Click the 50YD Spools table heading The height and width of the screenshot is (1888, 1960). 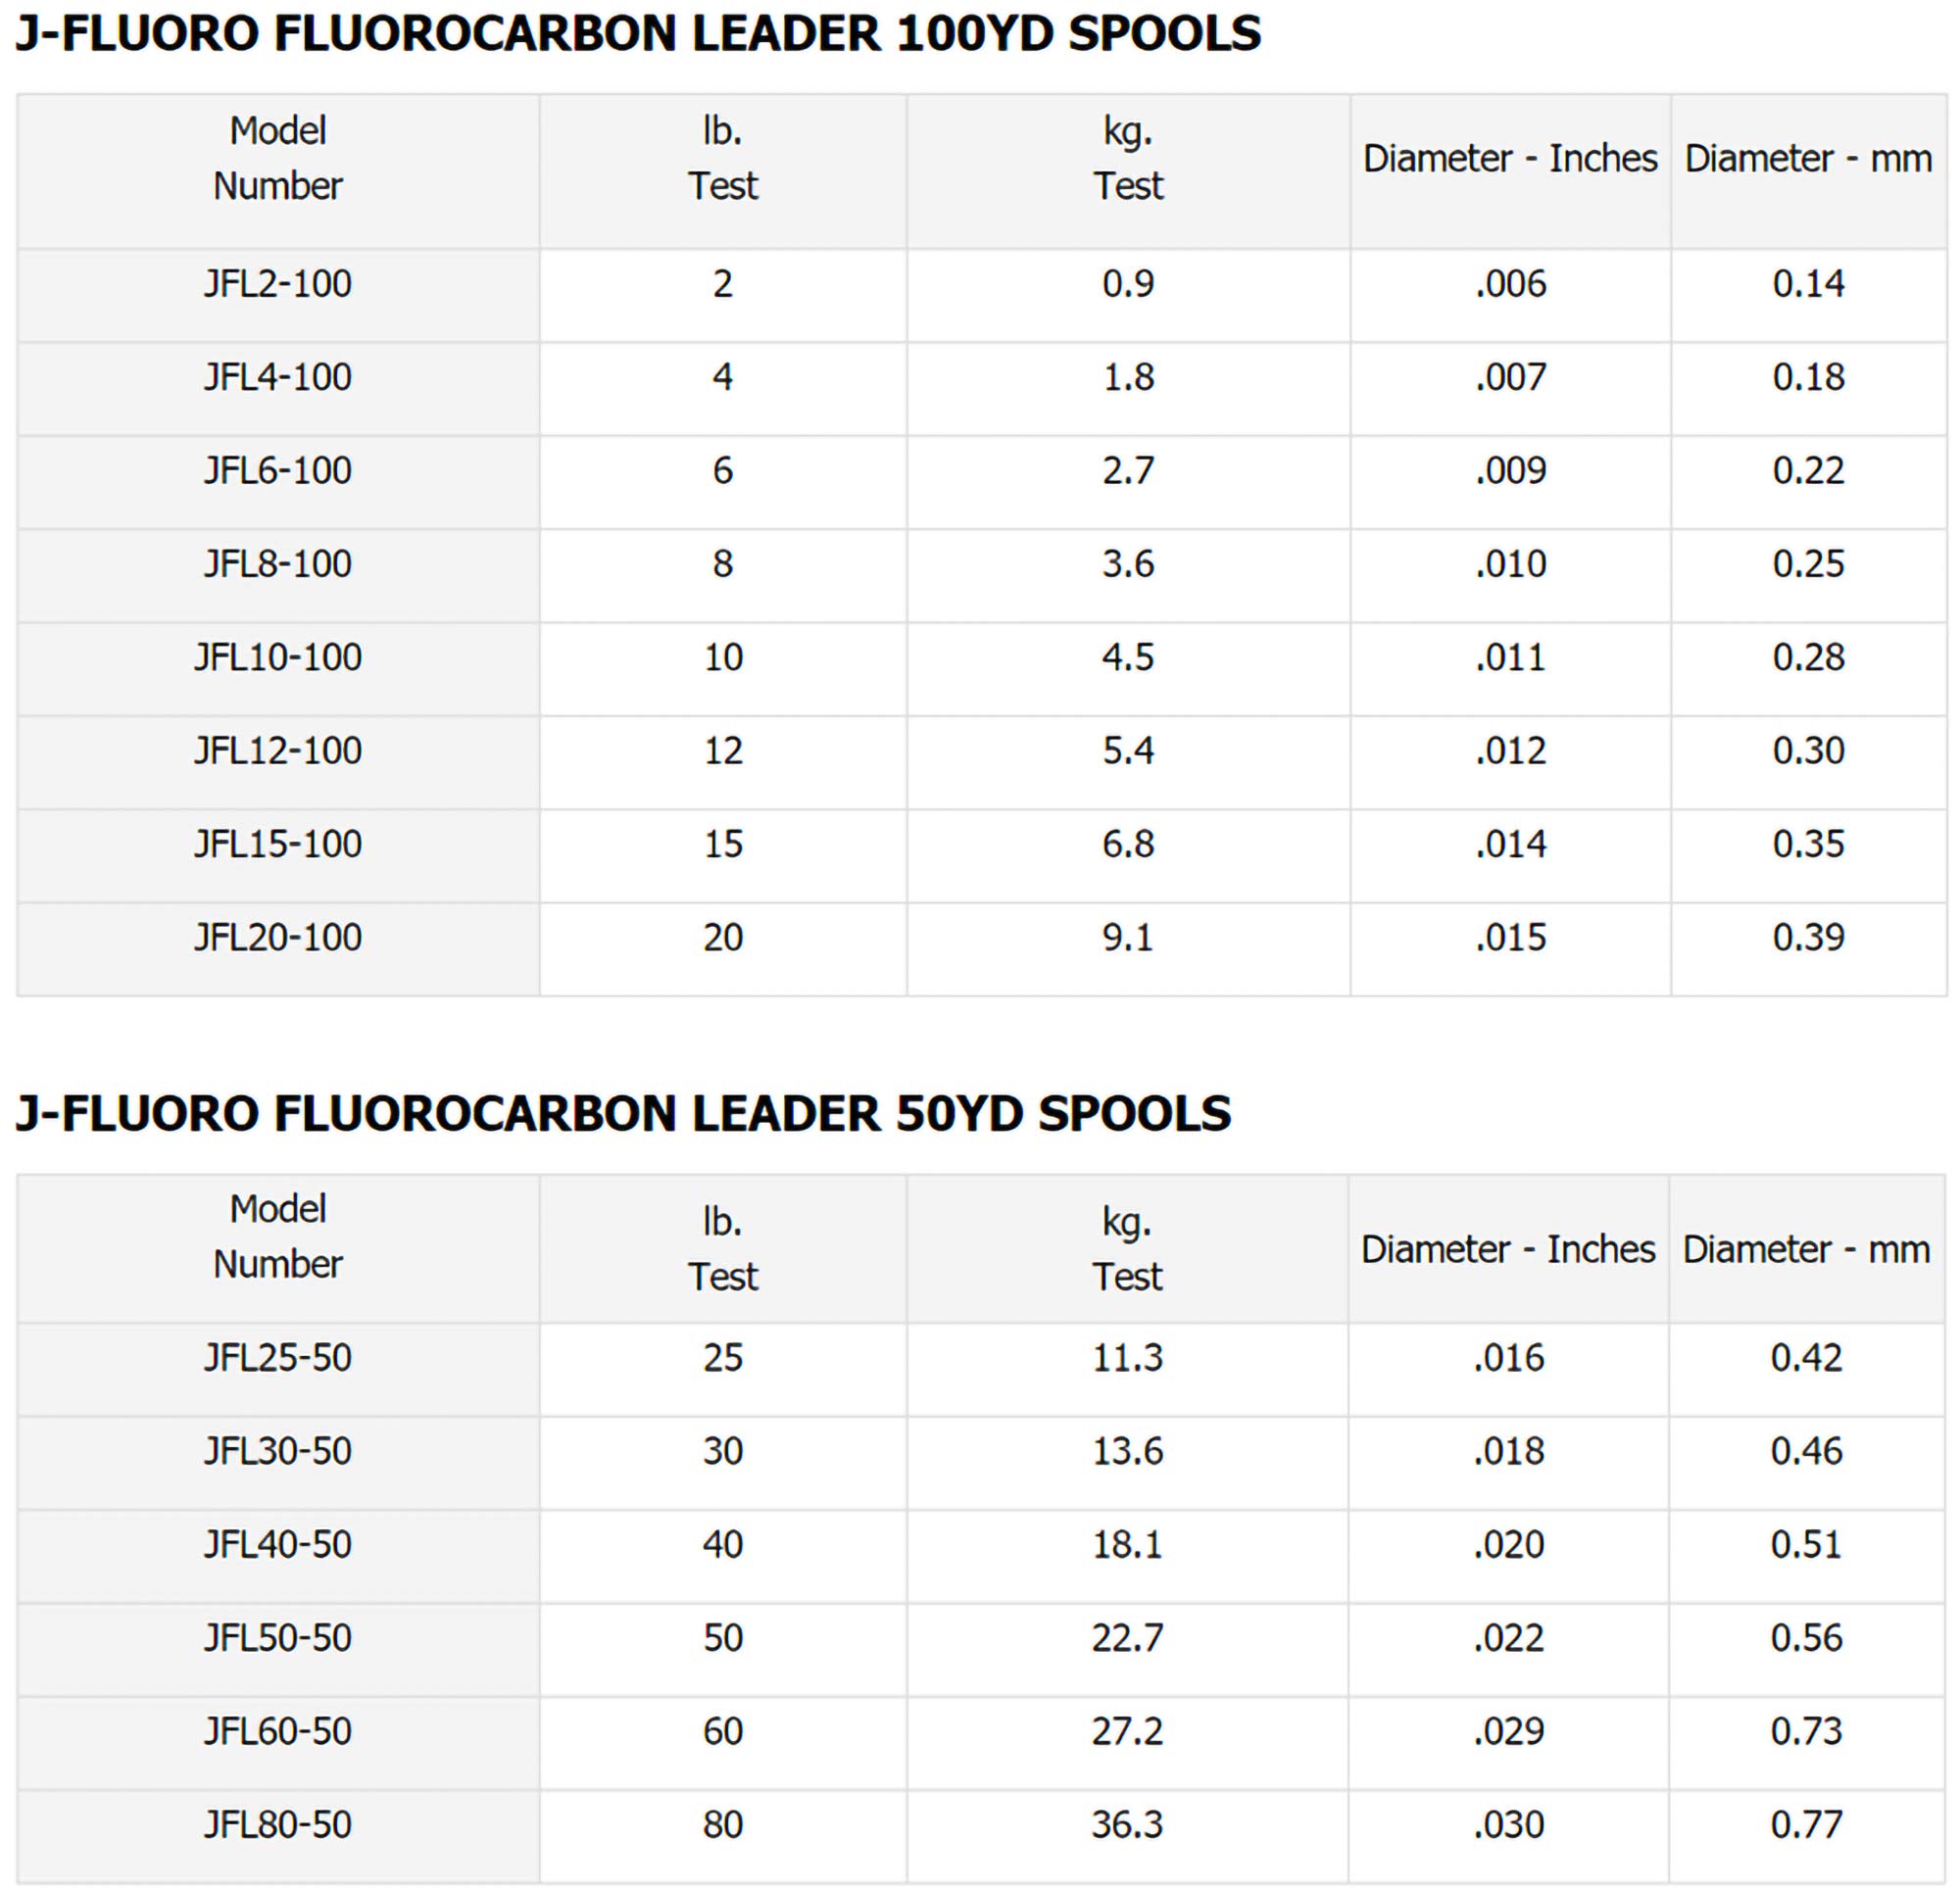click(x=623, y=1114)
